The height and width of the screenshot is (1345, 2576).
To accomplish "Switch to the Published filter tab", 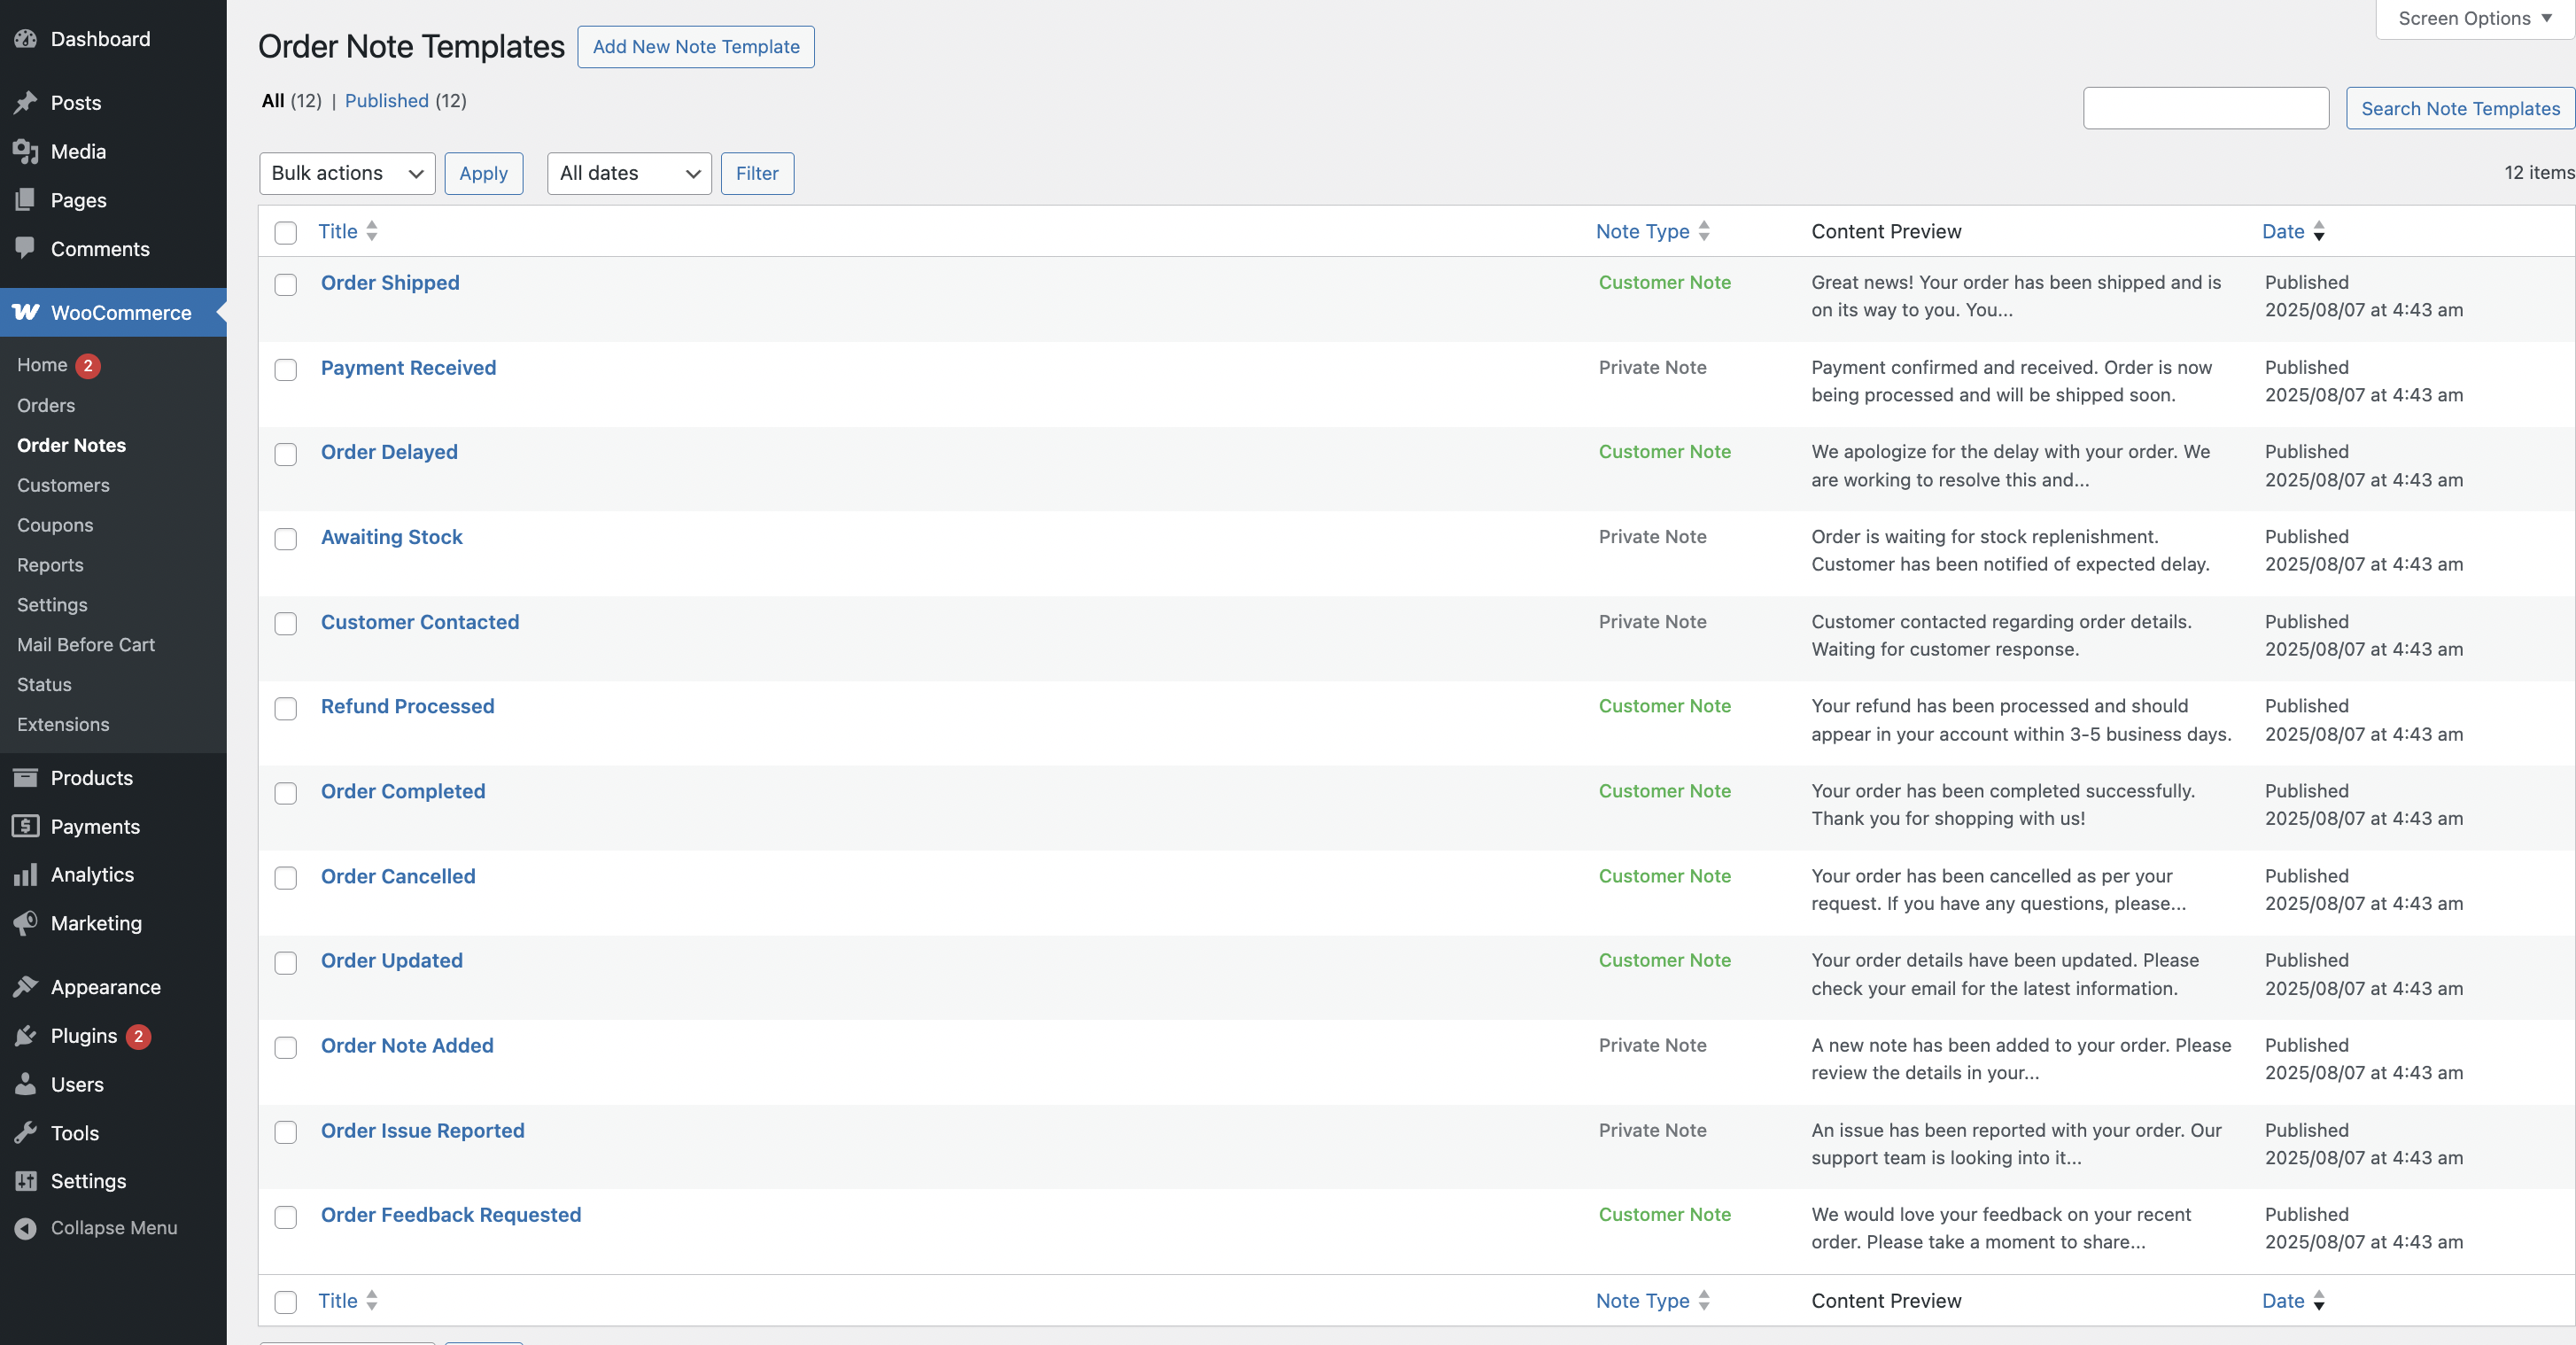I will pos(386,101).
